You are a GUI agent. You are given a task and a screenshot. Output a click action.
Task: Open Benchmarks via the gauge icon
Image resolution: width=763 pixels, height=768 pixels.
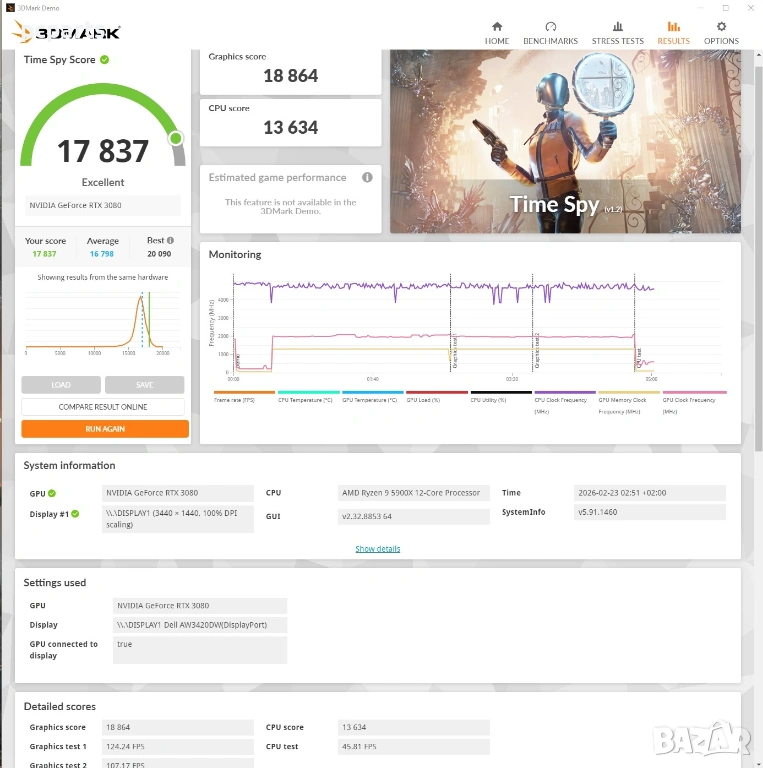pos(550,27)
